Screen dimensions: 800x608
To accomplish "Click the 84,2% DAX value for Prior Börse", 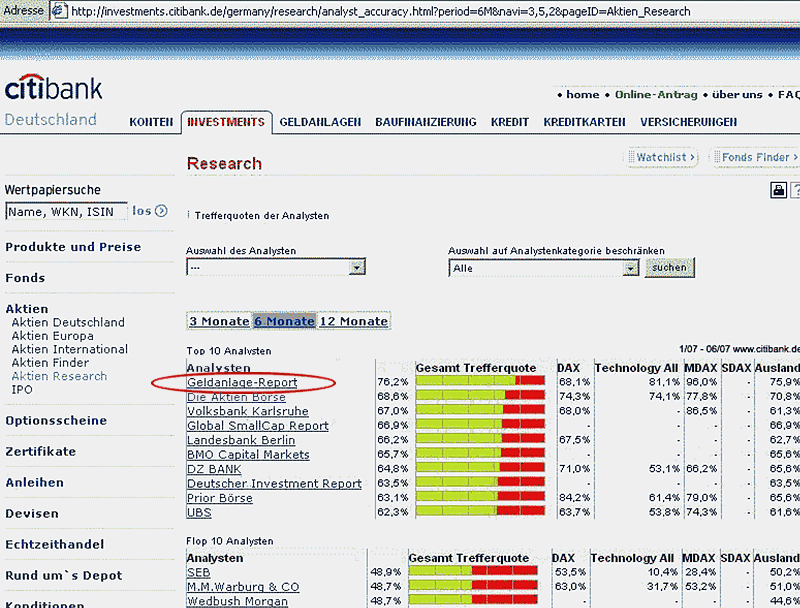I will (574, 498).
